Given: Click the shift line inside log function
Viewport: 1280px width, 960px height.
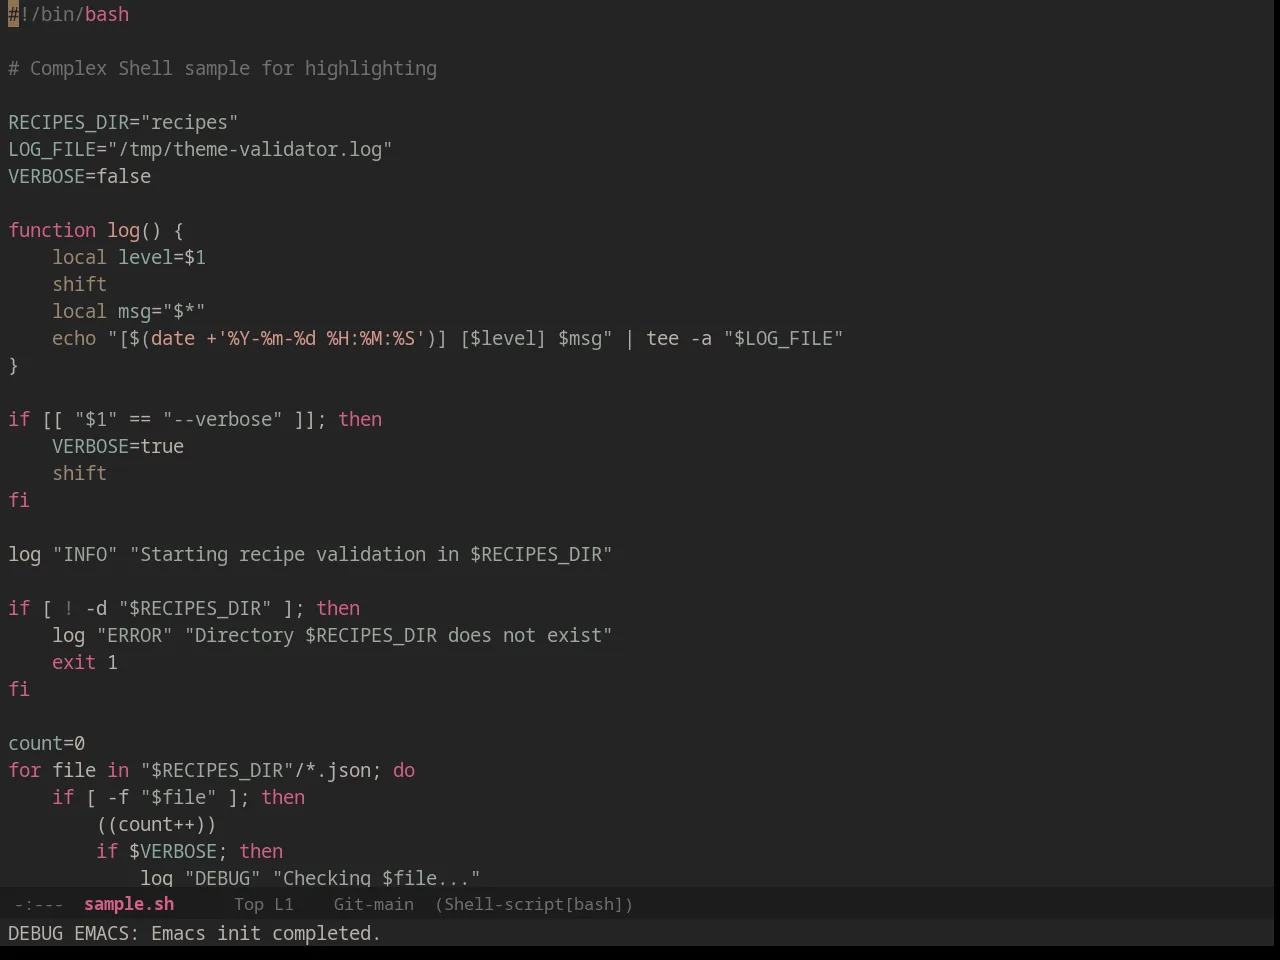Looking at the screenshot, I should (80, 284).
